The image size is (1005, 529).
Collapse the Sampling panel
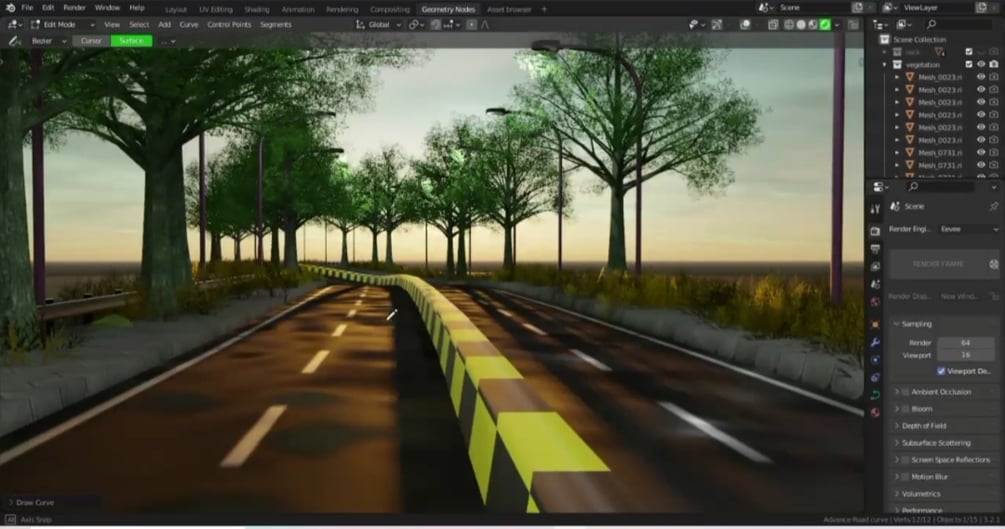pos(896,324)
